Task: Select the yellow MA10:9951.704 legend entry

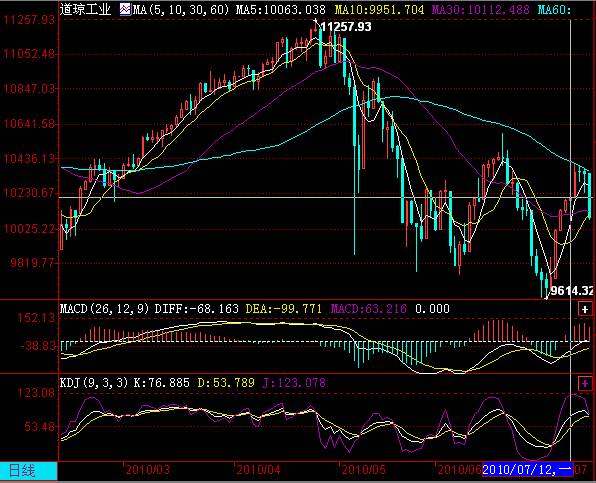Action: 379,10
